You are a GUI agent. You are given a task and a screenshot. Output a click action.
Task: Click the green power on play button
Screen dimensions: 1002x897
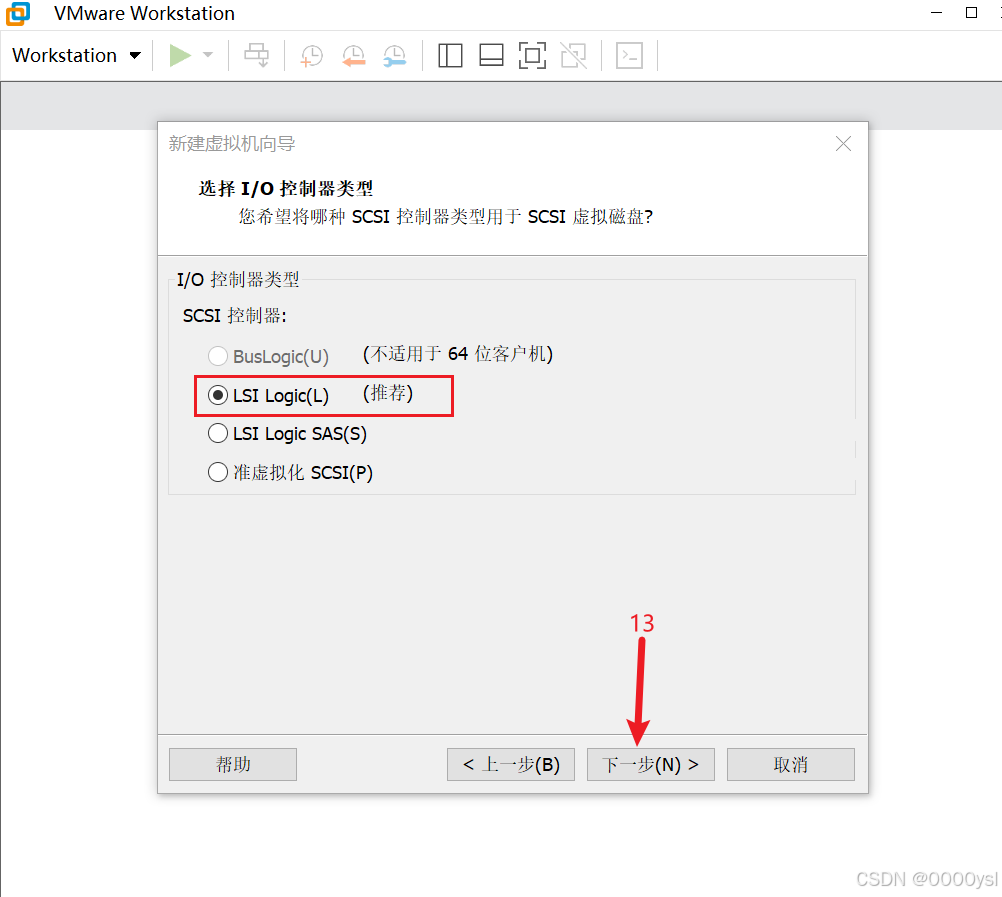(180, 56)
